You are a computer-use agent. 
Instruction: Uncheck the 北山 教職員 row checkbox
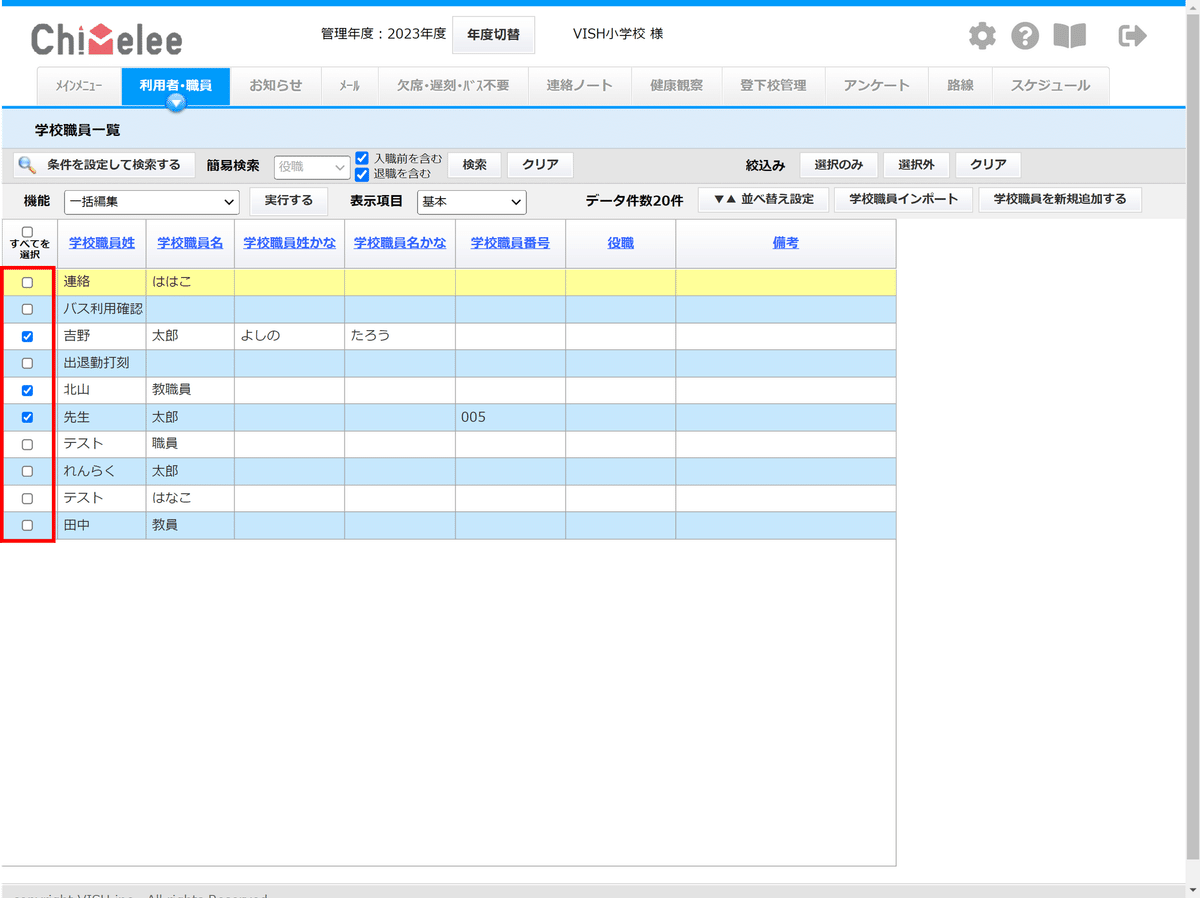point(27,391)
